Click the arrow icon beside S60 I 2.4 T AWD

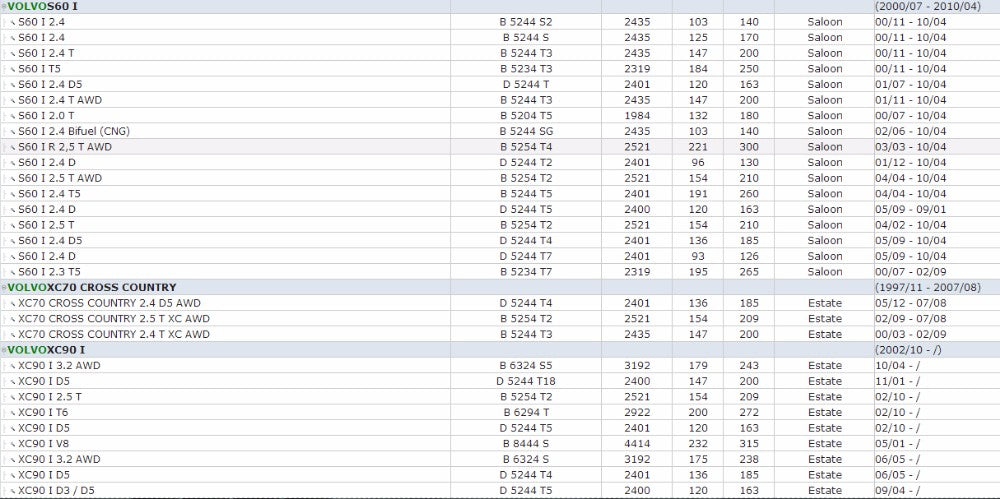tap(13, 100)
